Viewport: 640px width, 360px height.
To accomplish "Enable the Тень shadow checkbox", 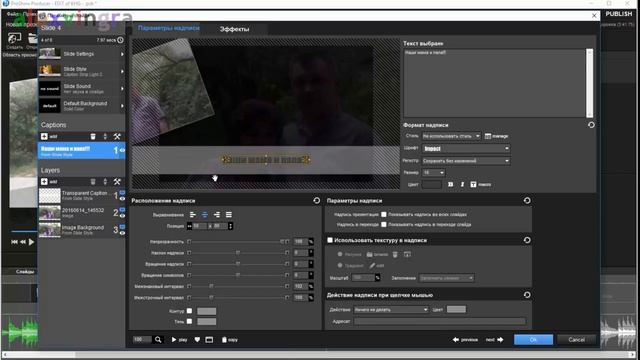I will [189, 321].
